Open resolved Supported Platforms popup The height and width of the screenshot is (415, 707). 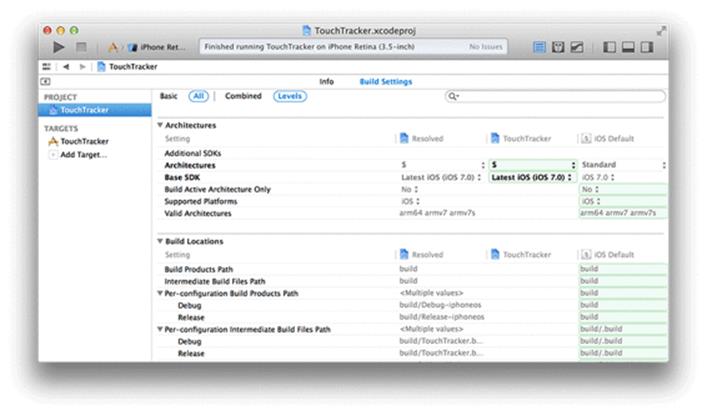[410, 201]
